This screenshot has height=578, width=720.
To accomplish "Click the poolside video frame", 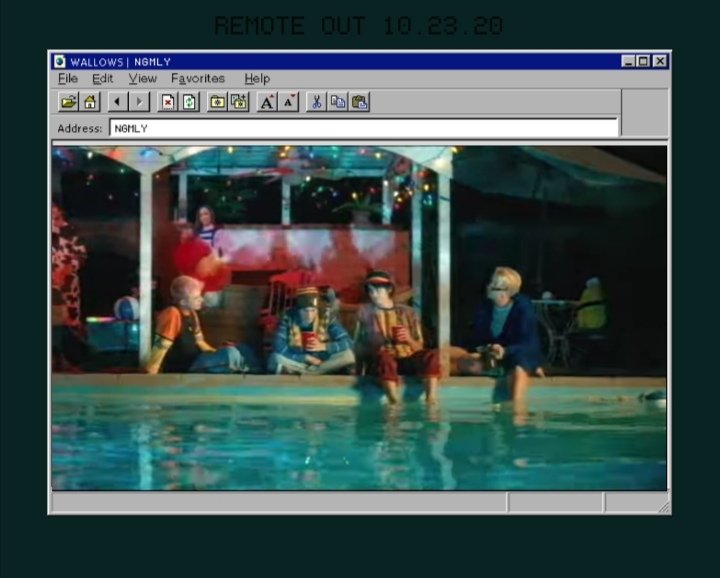I will click(x=359, y=318).
